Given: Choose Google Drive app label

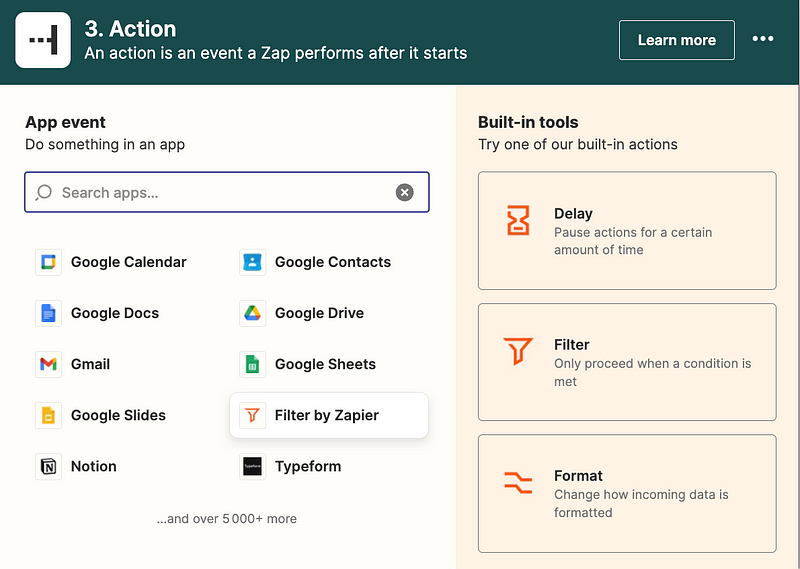Looking at the screenshot, I should point(319,313).
